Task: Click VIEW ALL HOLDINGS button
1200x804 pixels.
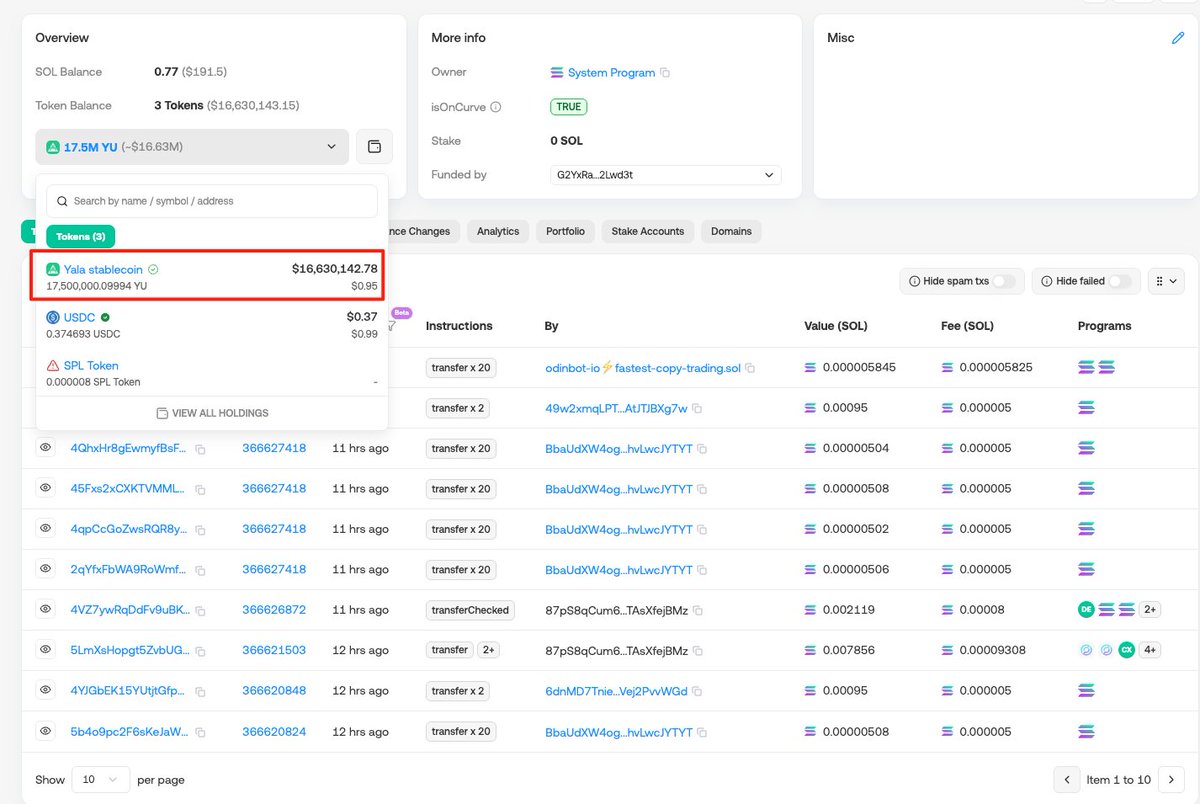Action: pos(212,413)
